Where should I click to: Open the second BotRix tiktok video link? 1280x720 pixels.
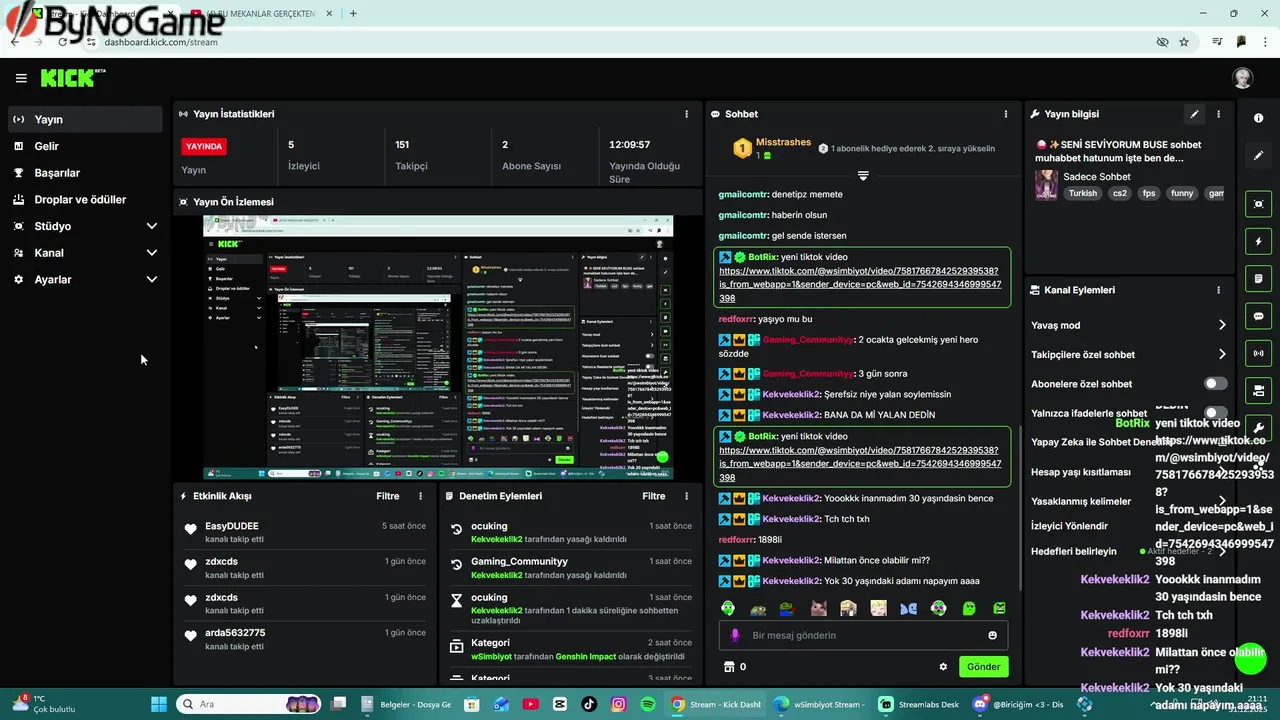point(860,464)
